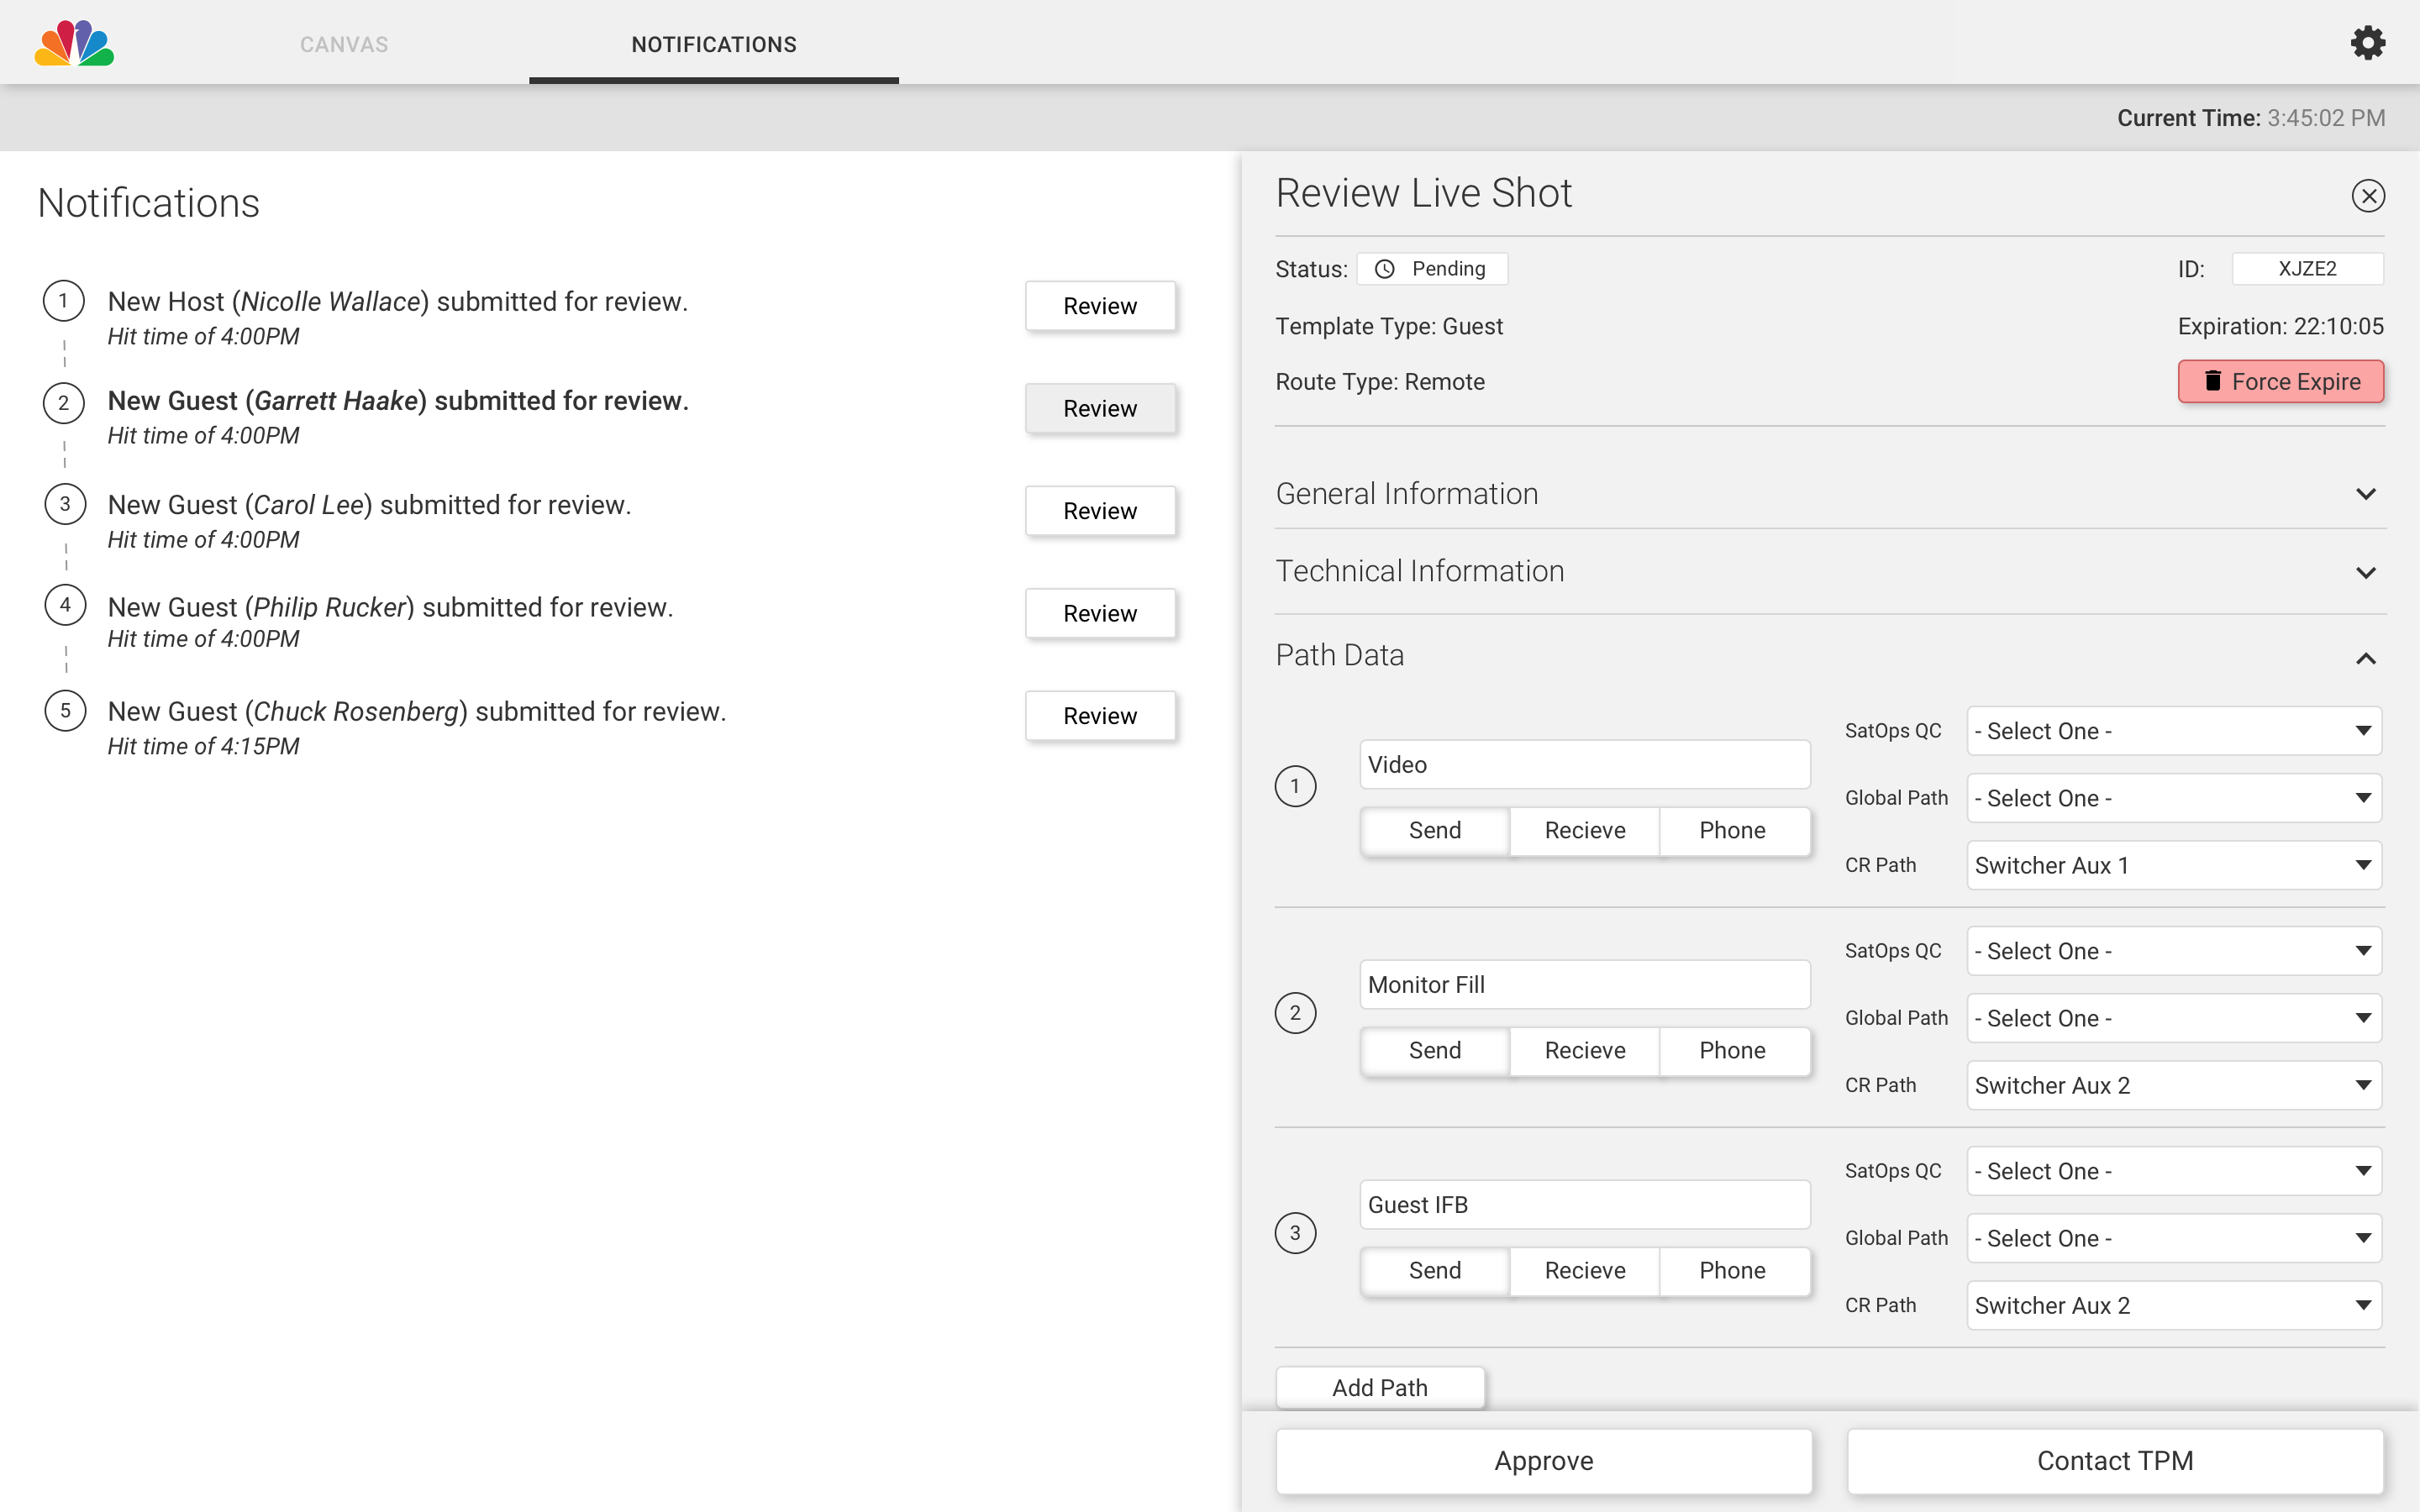
Task: Switch to the Canvas tab
Action: click(343, 44)
